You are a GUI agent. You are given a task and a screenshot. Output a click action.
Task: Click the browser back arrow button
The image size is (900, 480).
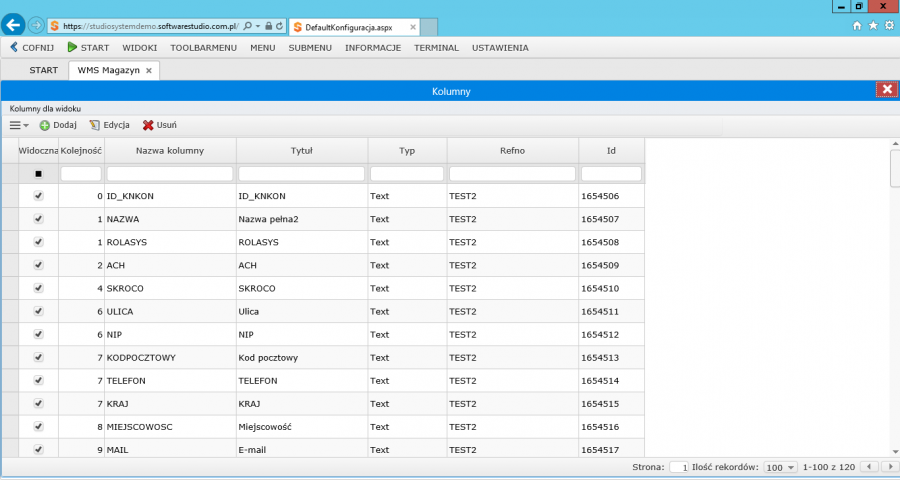point(13,25)
